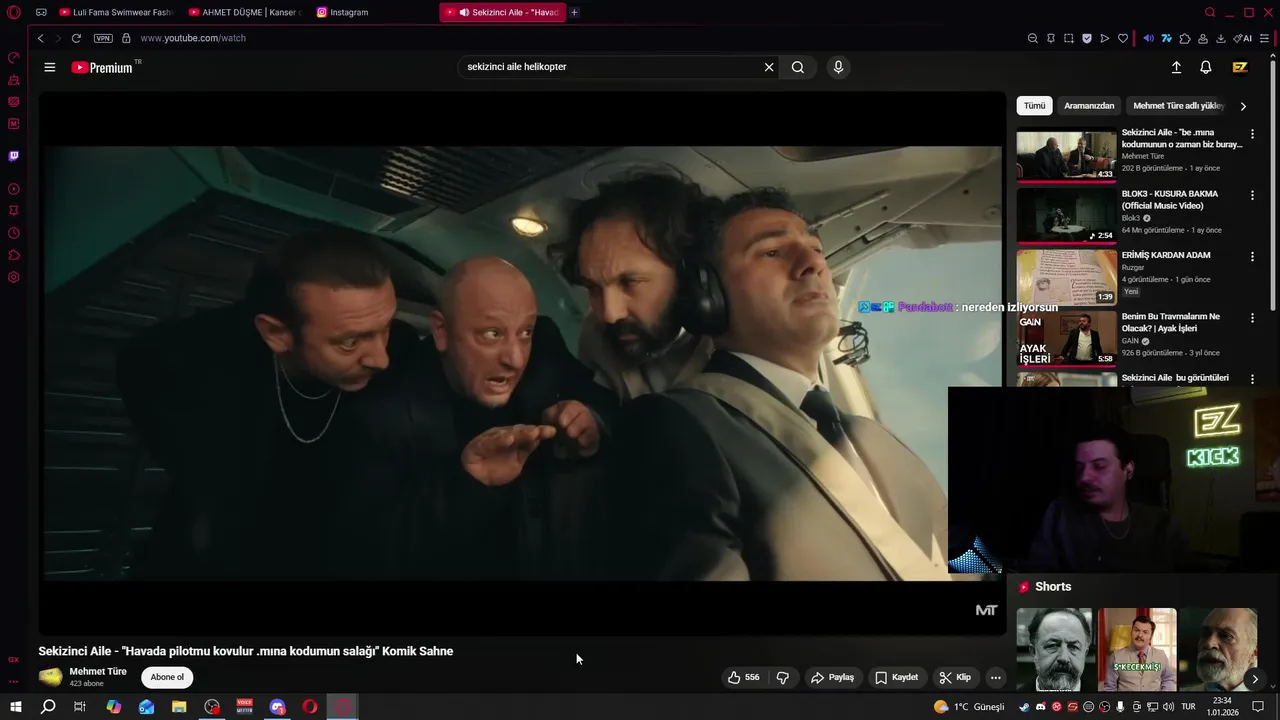Mute tab audio via blue speaker icon
1280x720 pixels.
(x=1148, y=38)
